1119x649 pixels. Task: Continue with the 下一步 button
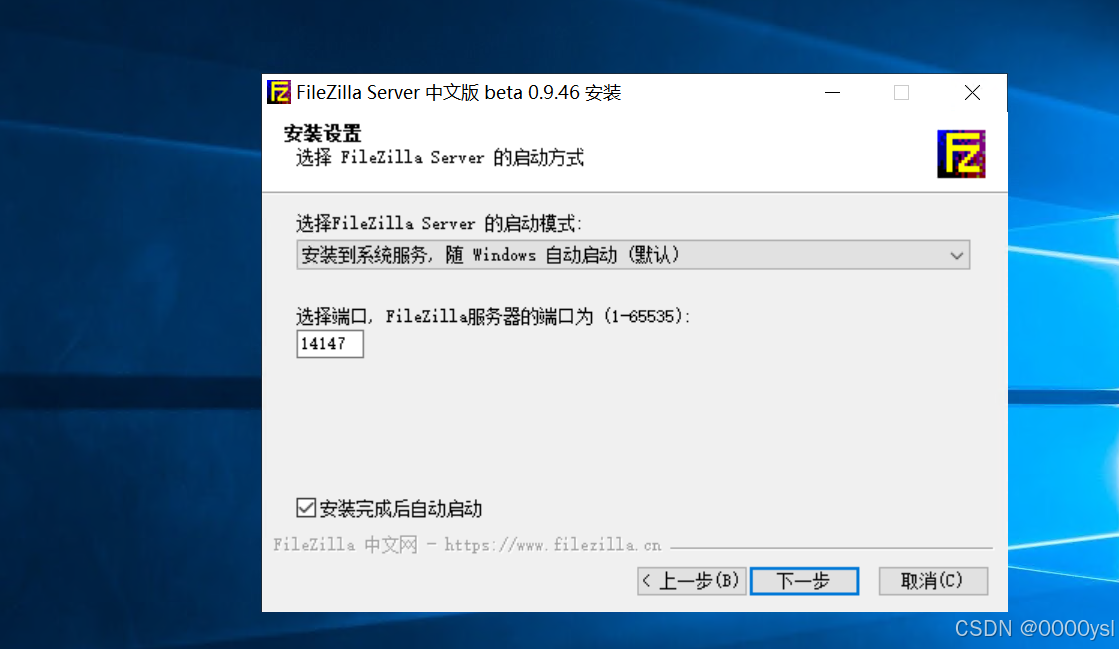click(804, 580)
